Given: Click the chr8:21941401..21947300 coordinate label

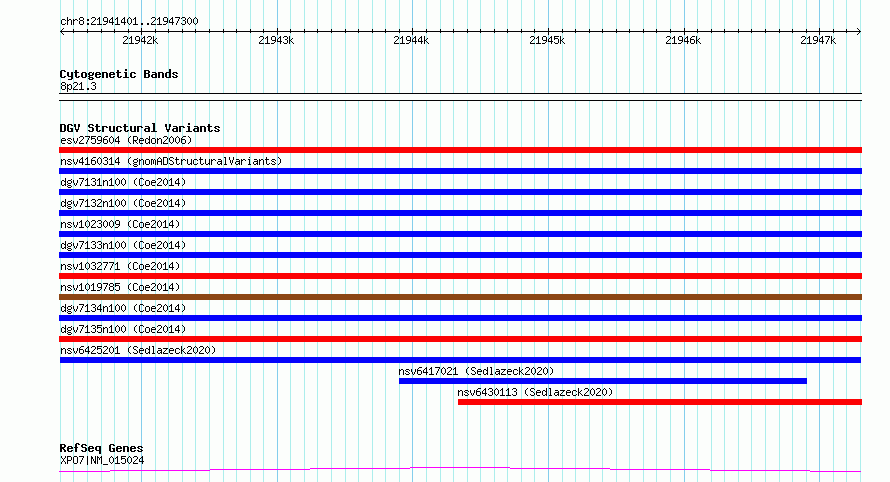Looking at the screenshot, I should click(129, 21).
